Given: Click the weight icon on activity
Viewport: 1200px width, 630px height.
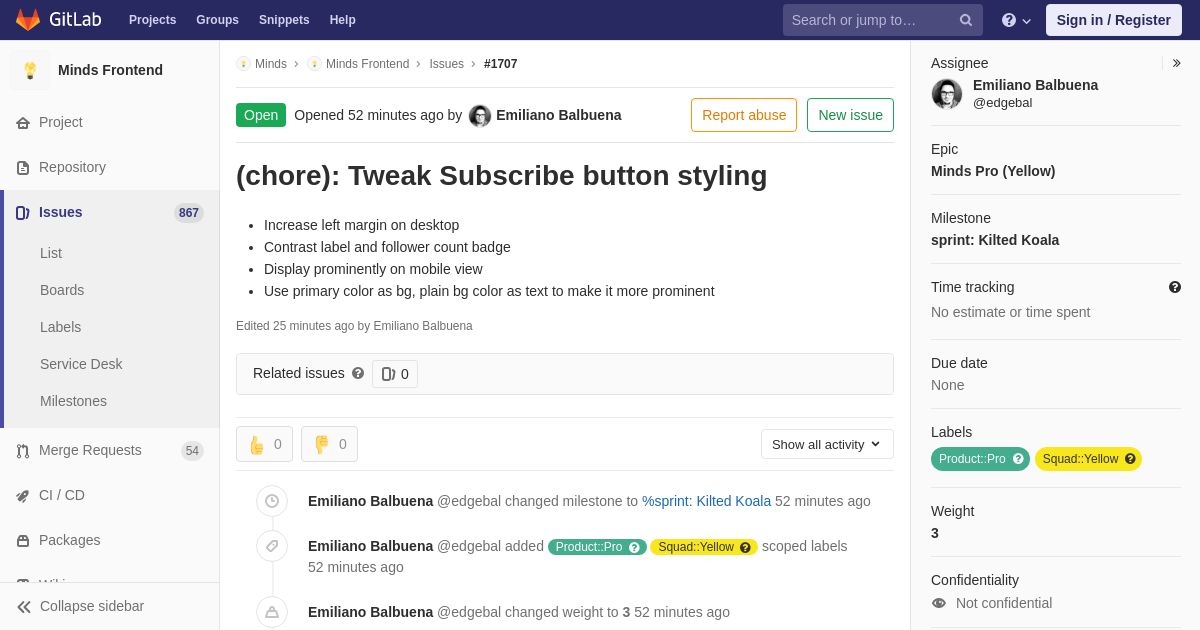Looking at the screenshot, I should (x=272, y=612).
